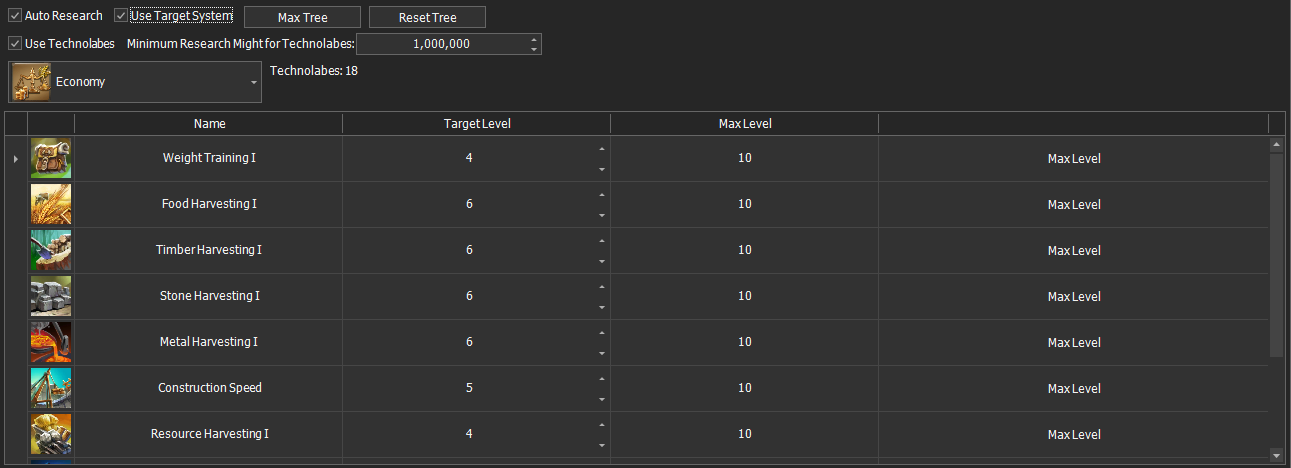This screenshot has height=468, width=1291.
Task: Click the Minimum Research Might input field
Action: [x=441, y=44]
